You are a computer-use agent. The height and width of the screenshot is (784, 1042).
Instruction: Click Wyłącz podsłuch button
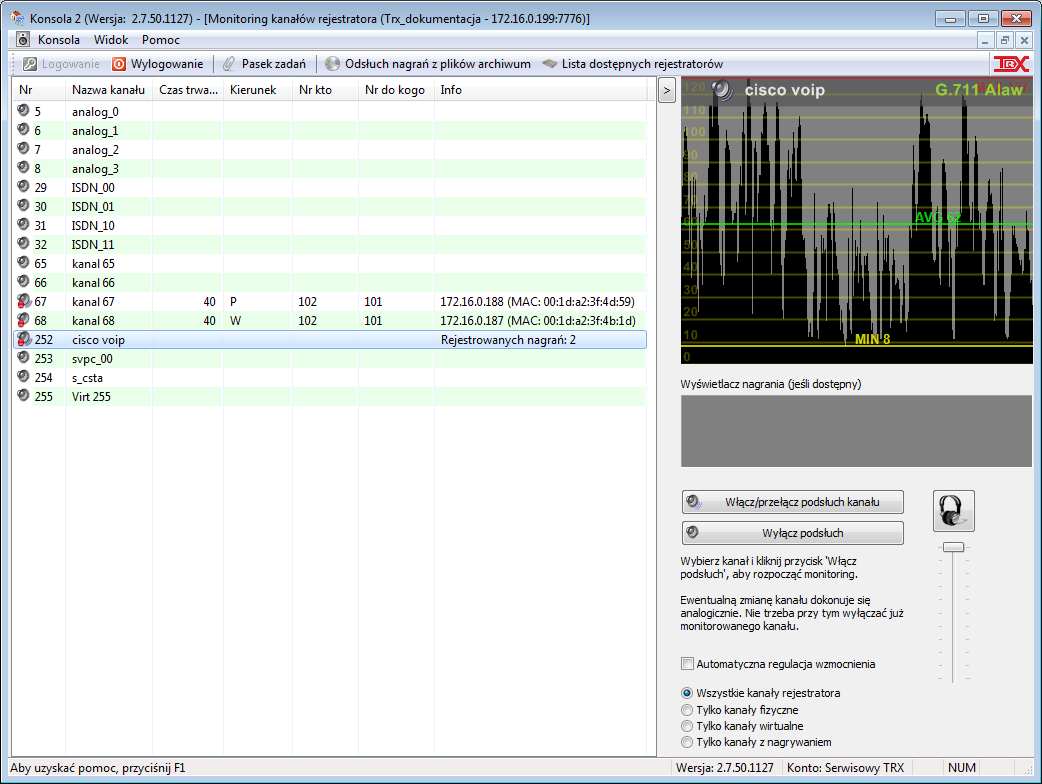tap(792, 533)
